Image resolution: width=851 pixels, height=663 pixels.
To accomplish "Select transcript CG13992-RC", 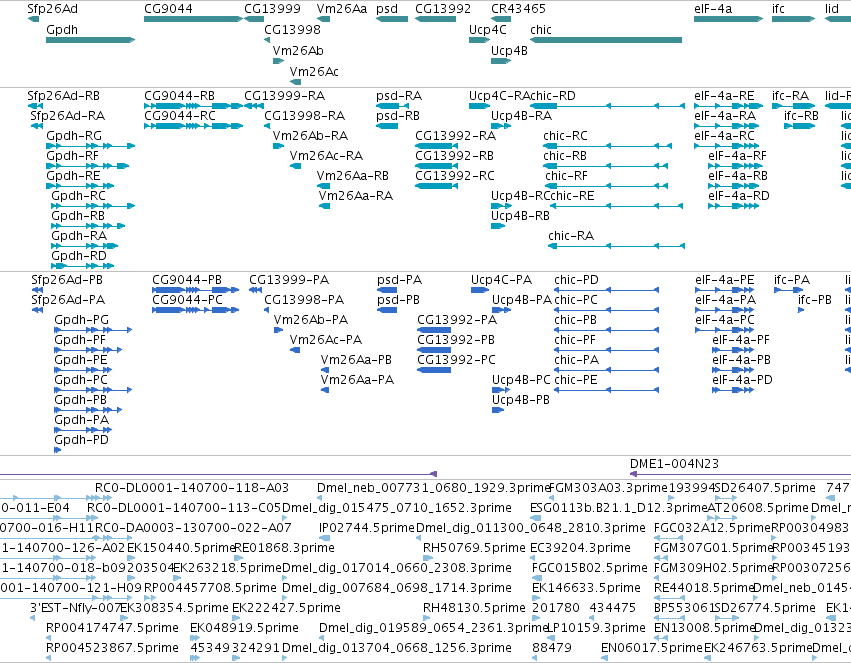I will 435,186.
